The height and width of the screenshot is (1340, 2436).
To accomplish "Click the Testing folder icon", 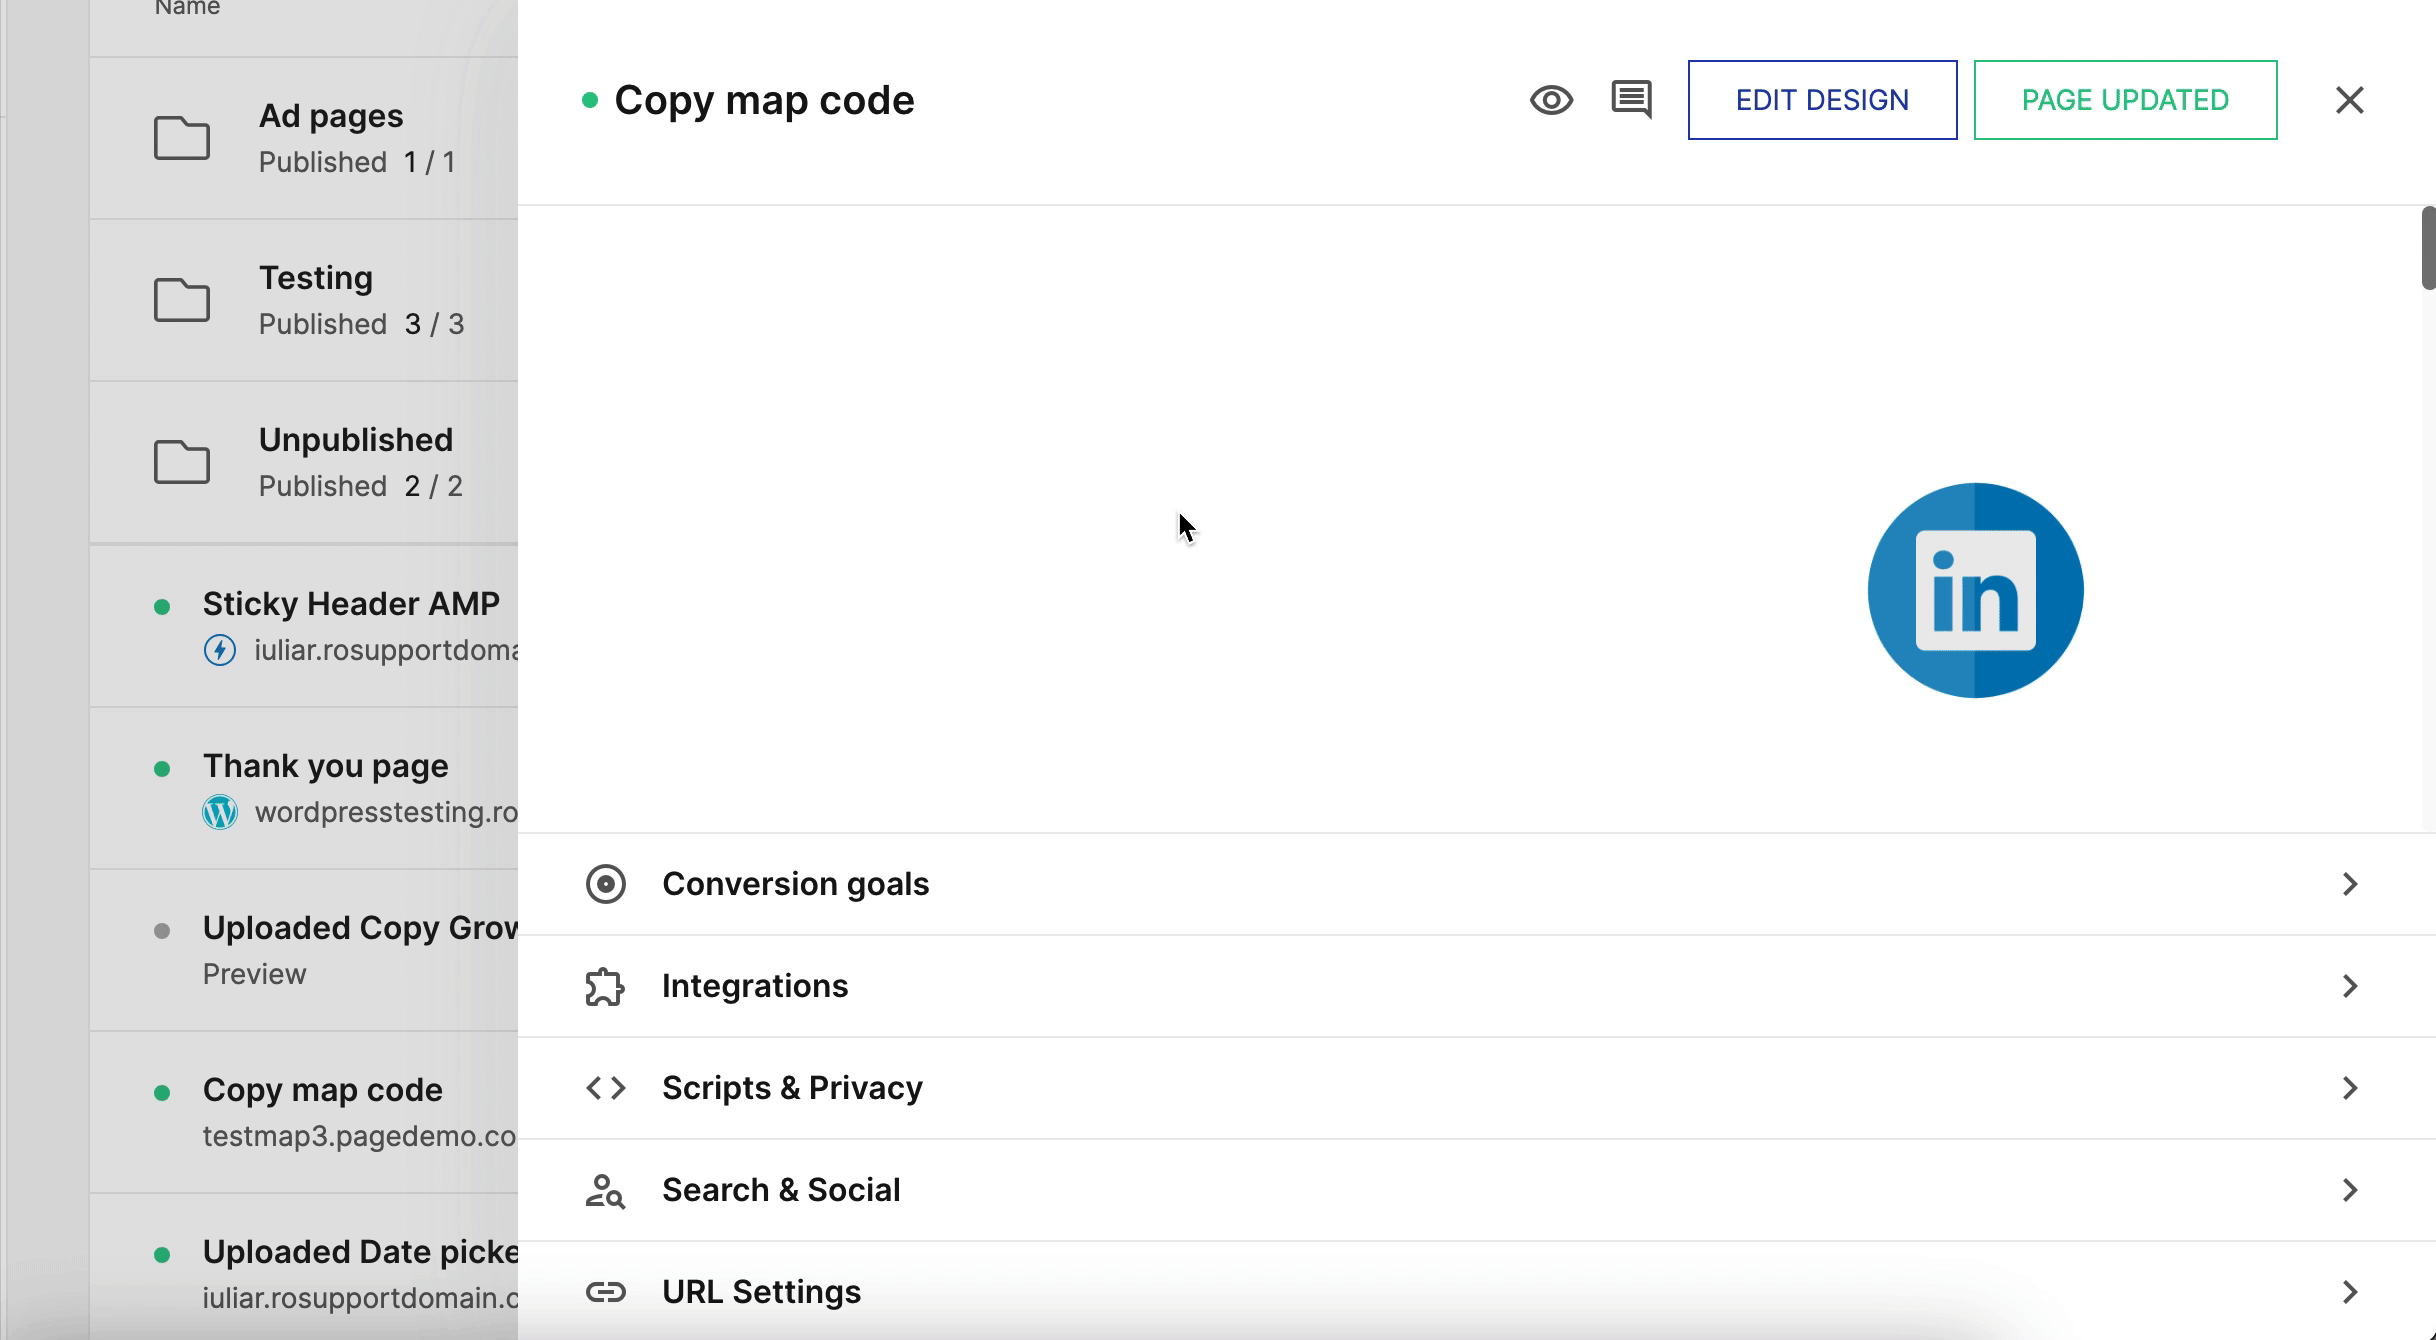I will click(181, 300).
